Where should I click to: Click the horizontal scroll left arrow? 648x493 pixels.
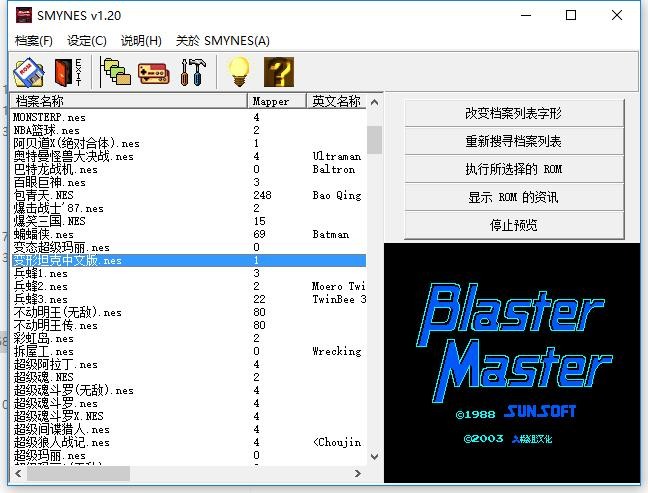point(18,473)
